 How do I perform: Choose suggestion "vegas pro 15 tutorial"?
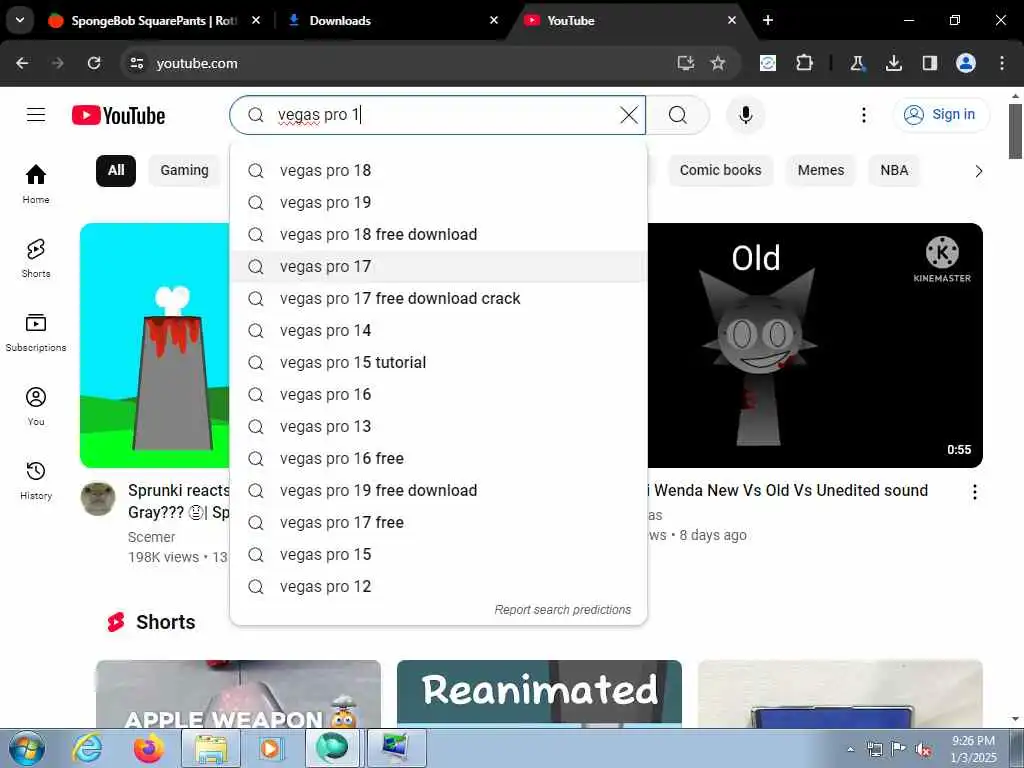coord(438,362)
